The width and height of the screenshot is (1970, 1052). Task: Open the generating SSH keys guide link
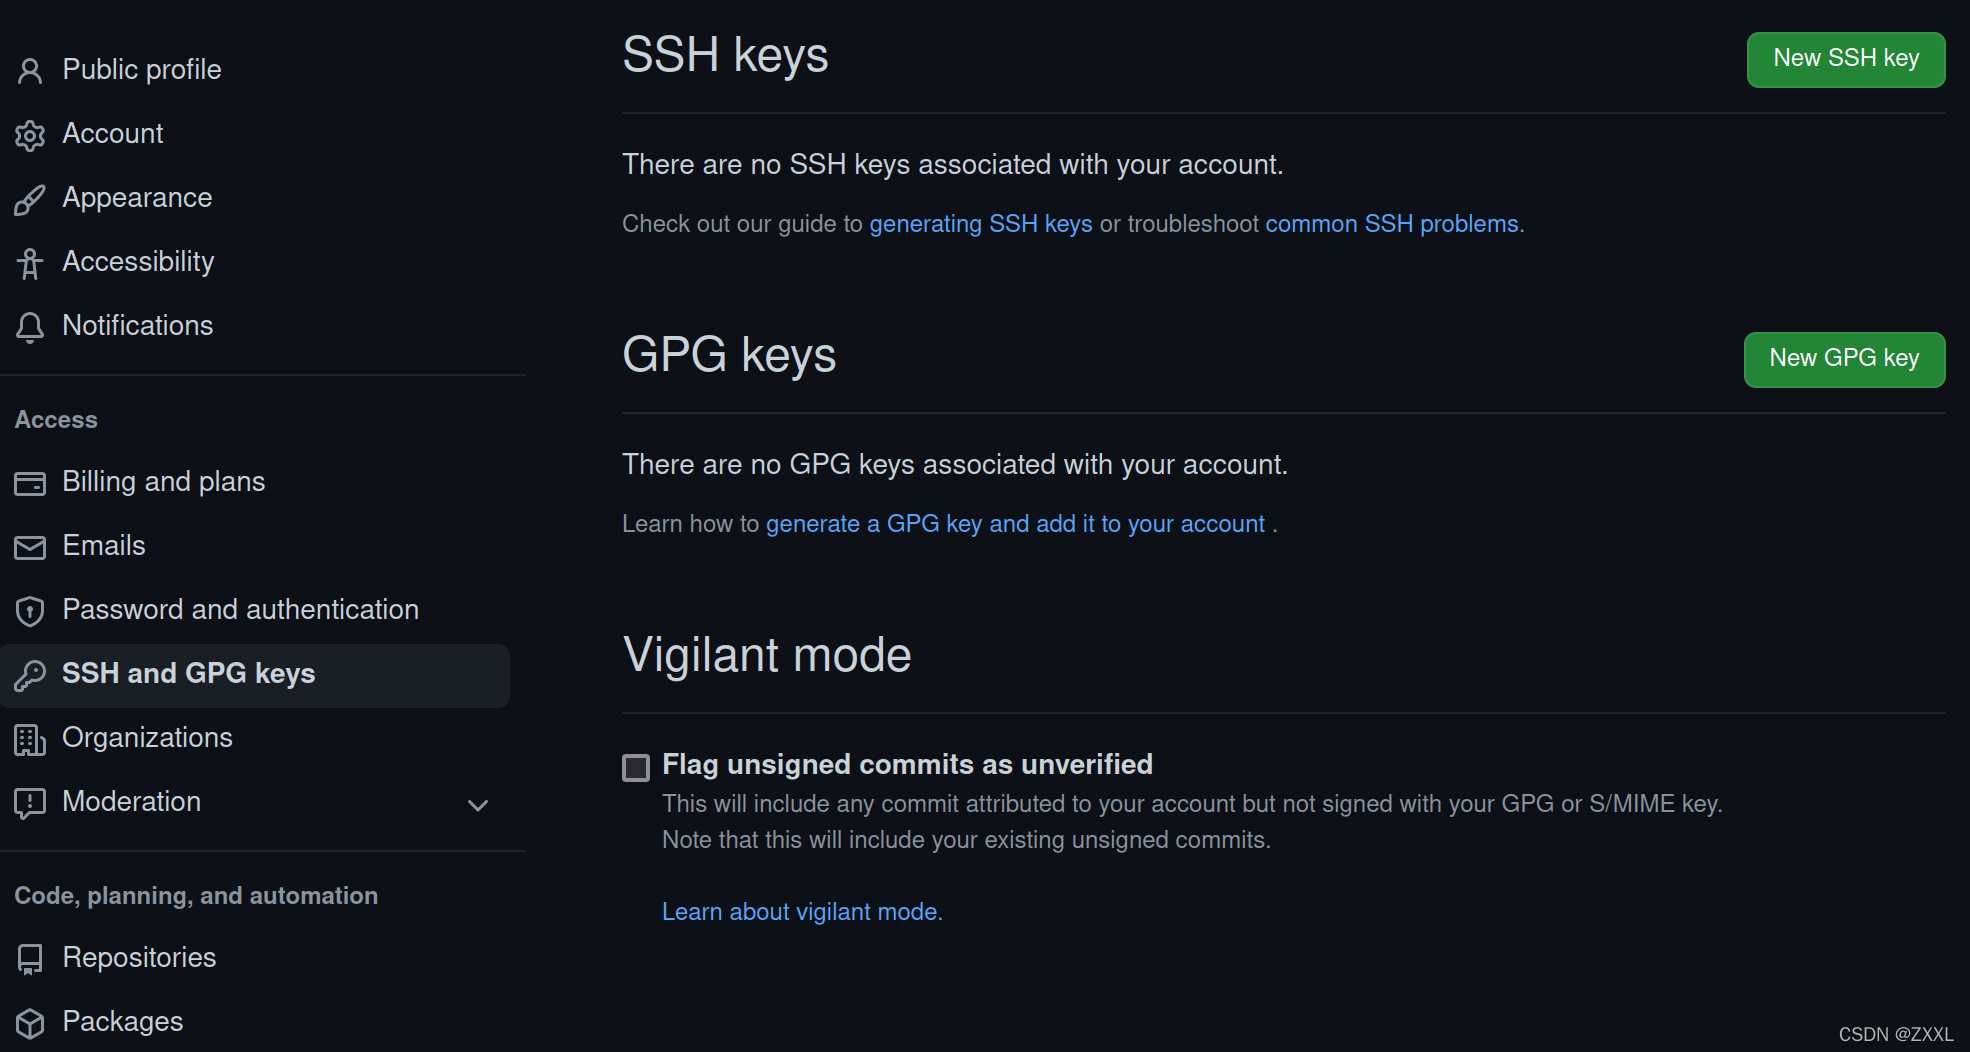coord(980,224)
